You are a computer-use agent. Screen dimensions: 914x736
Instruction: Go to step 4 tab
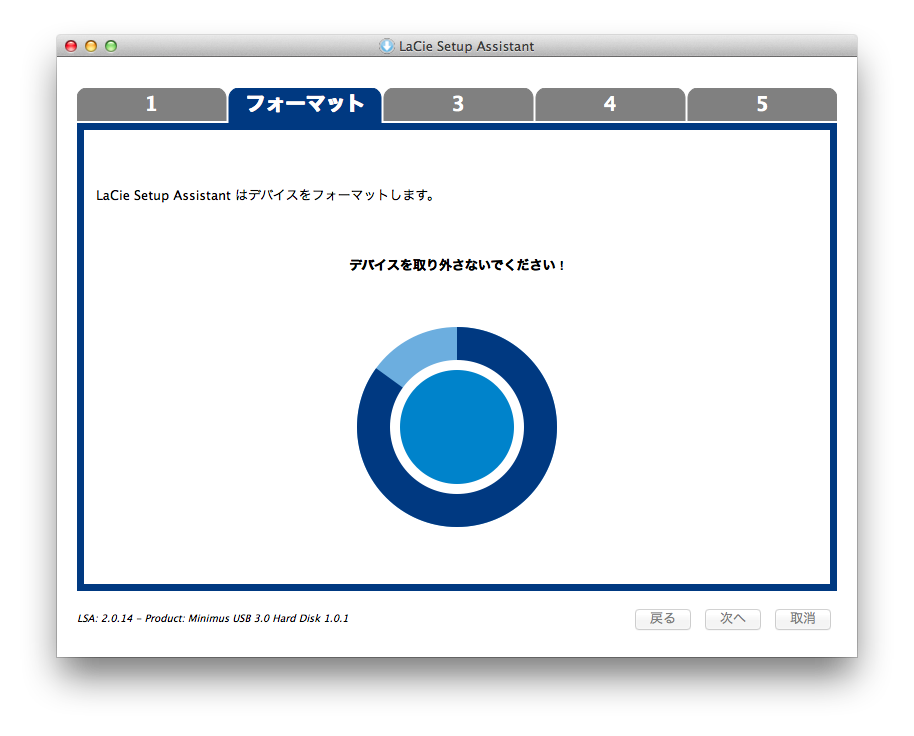[610, 104]
